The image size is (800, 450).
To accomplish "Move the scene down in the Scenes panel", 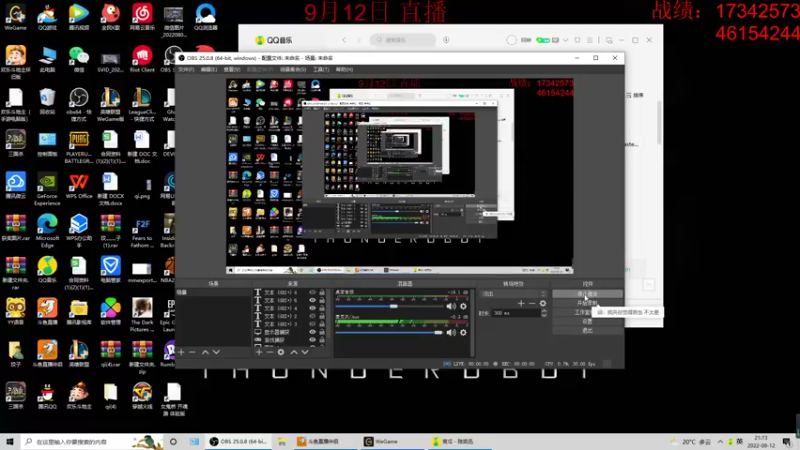I will coord(216,352).
